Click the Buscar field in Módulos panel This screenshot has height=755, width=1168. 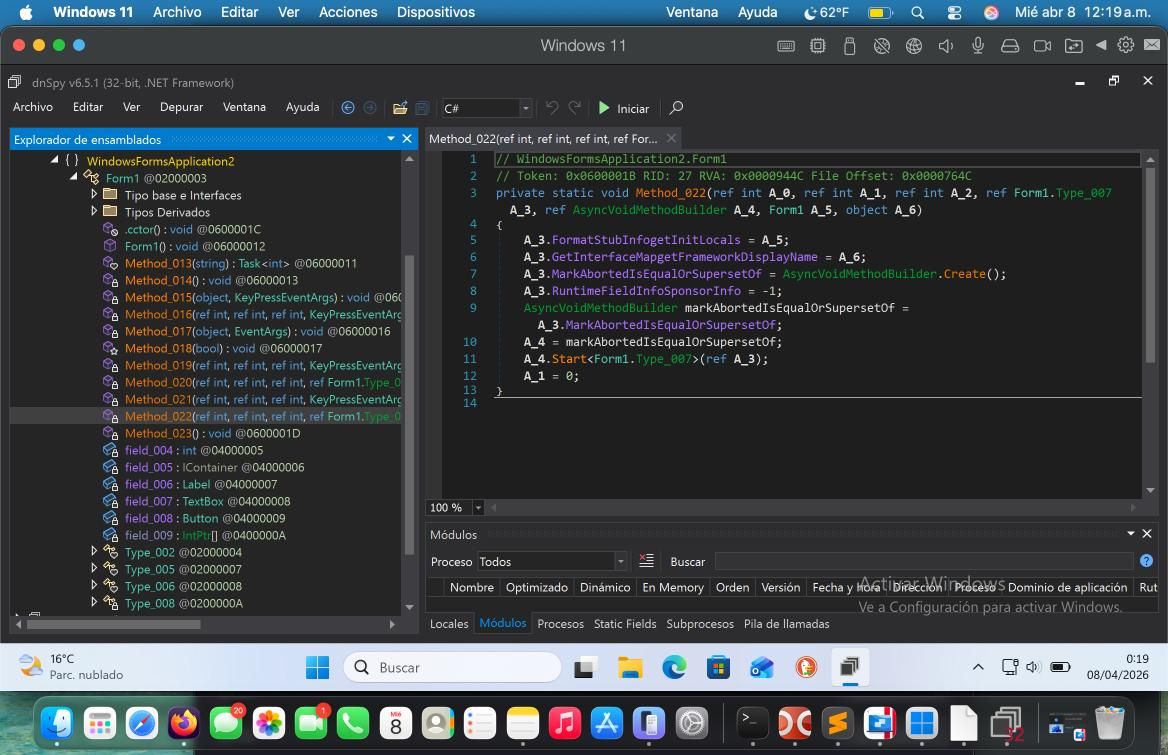pyautogui.click(x=920, y=562)
